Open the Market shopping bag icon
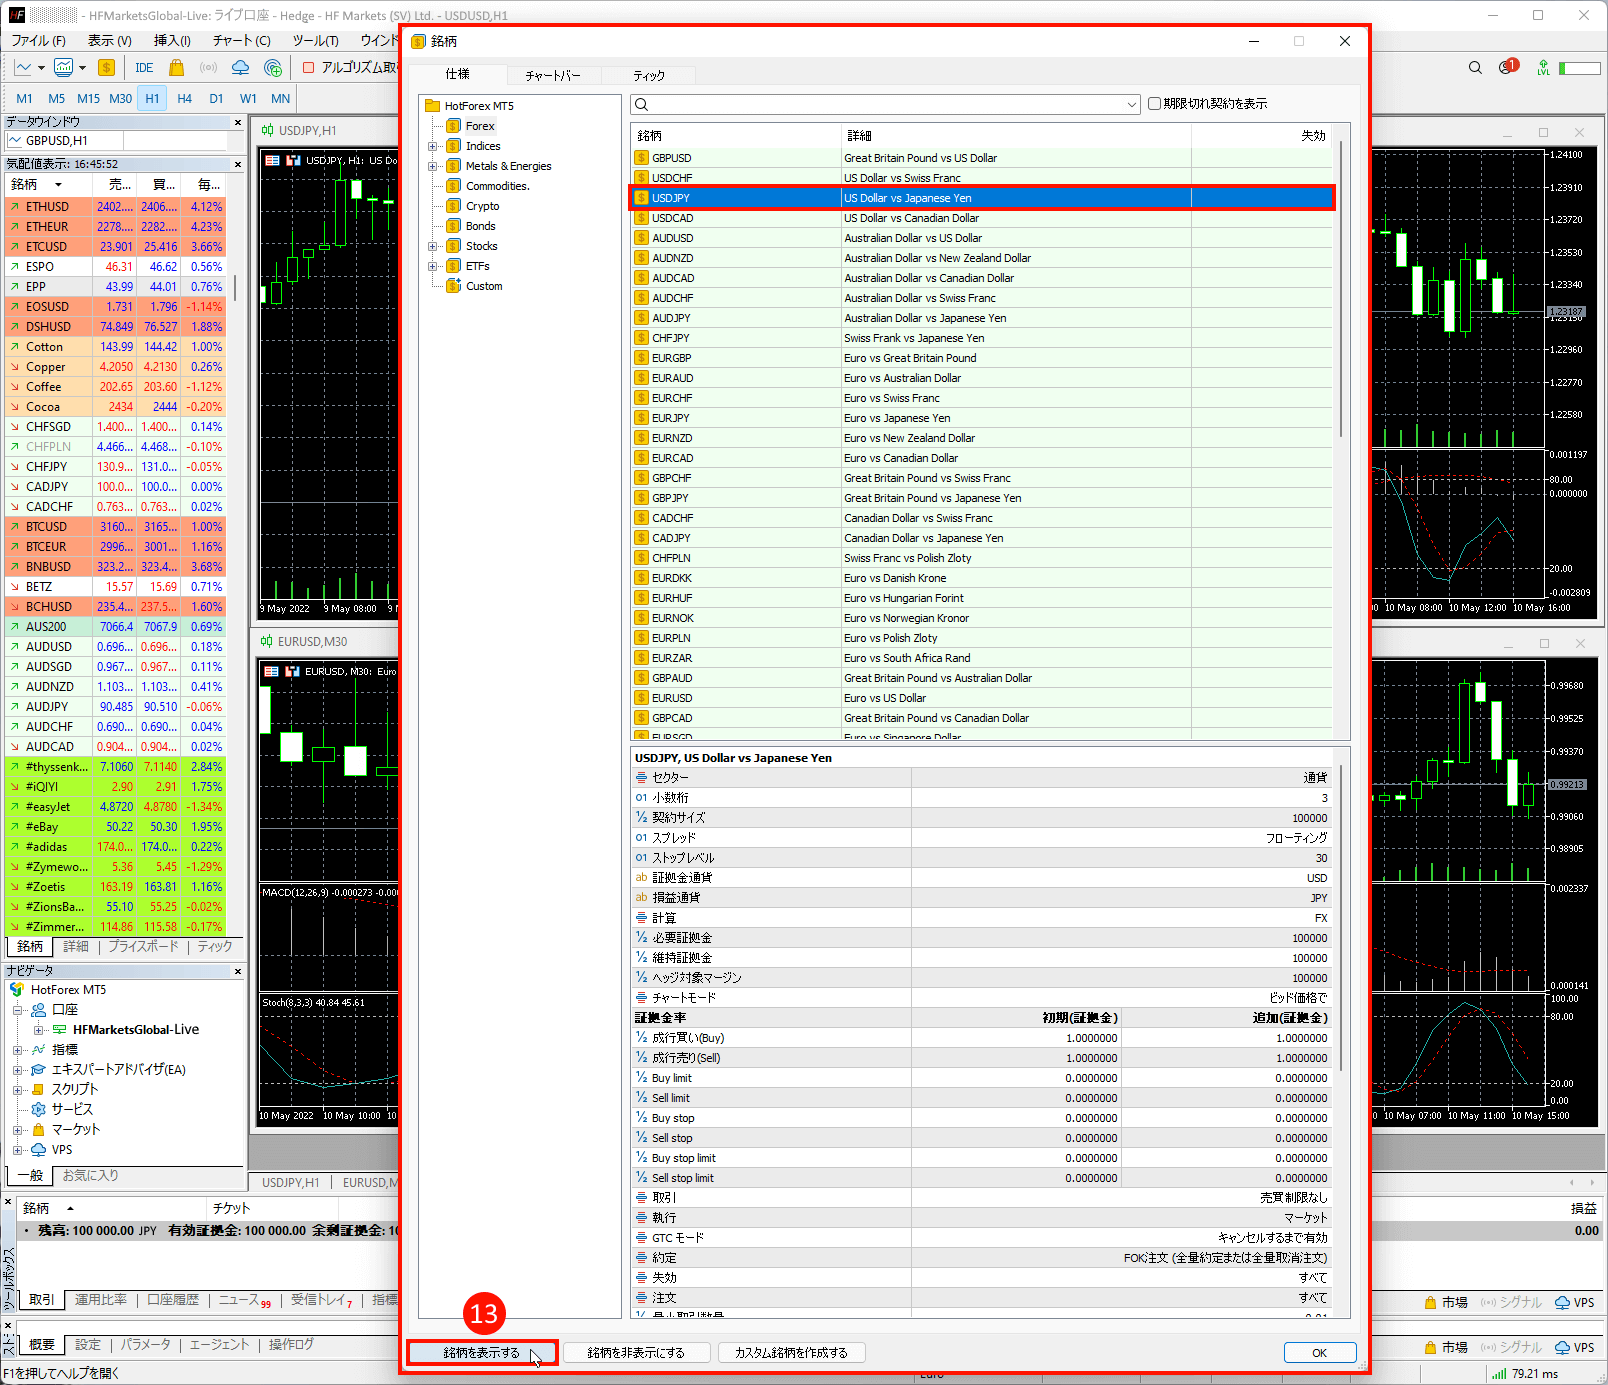Image resolution: width=1608 pixels, height=1385 pixels. [177, 68]
